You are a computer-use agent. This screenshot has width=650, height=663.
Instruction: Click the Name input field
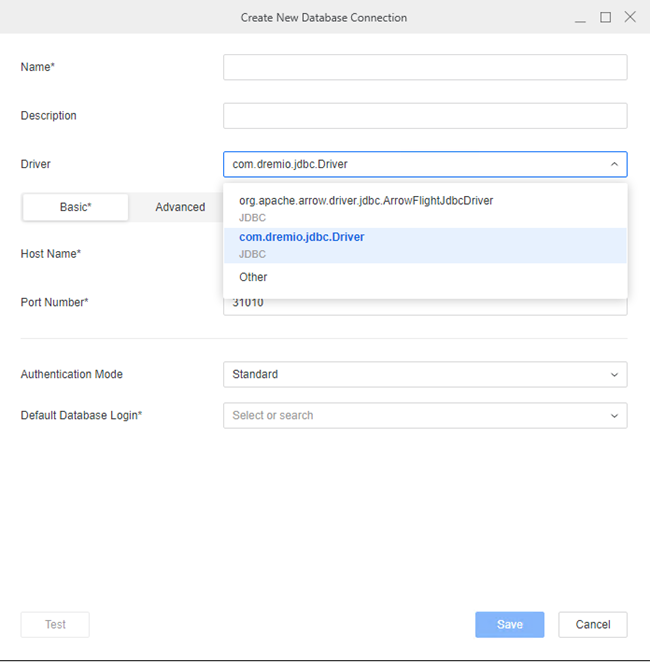tap(424, 67)
